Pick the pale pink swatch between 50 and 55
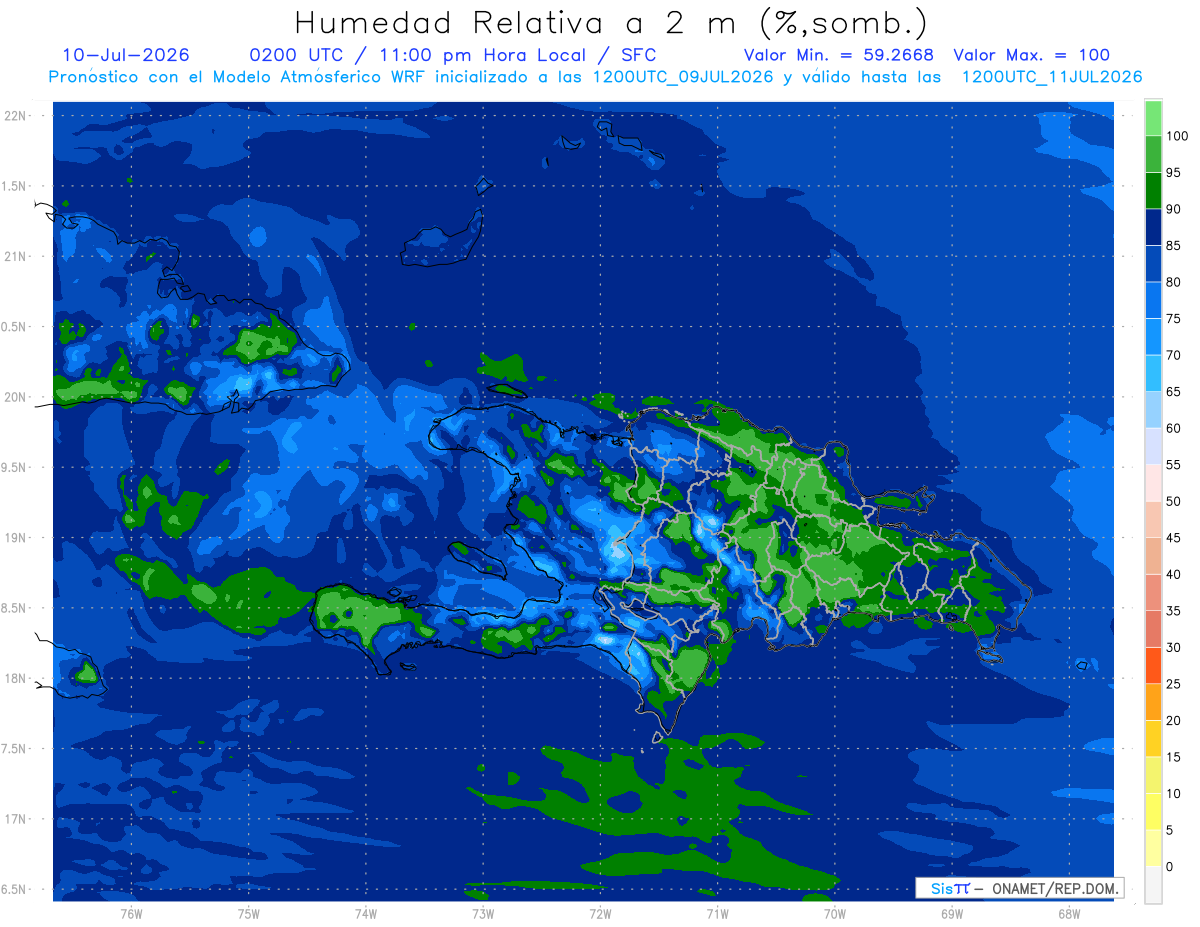This screenshot has height=927, width=1200. pos(1153,483)
